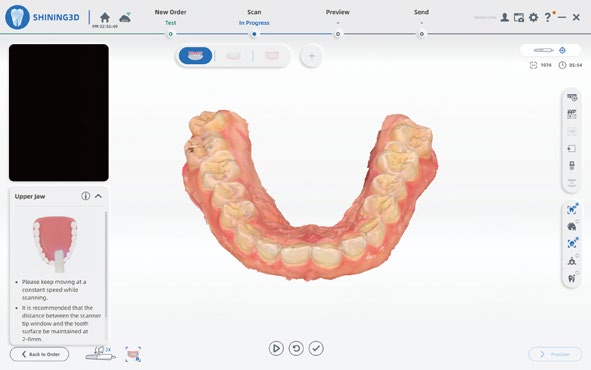Click the scanner calibration target icon

[x=562, y=50]
